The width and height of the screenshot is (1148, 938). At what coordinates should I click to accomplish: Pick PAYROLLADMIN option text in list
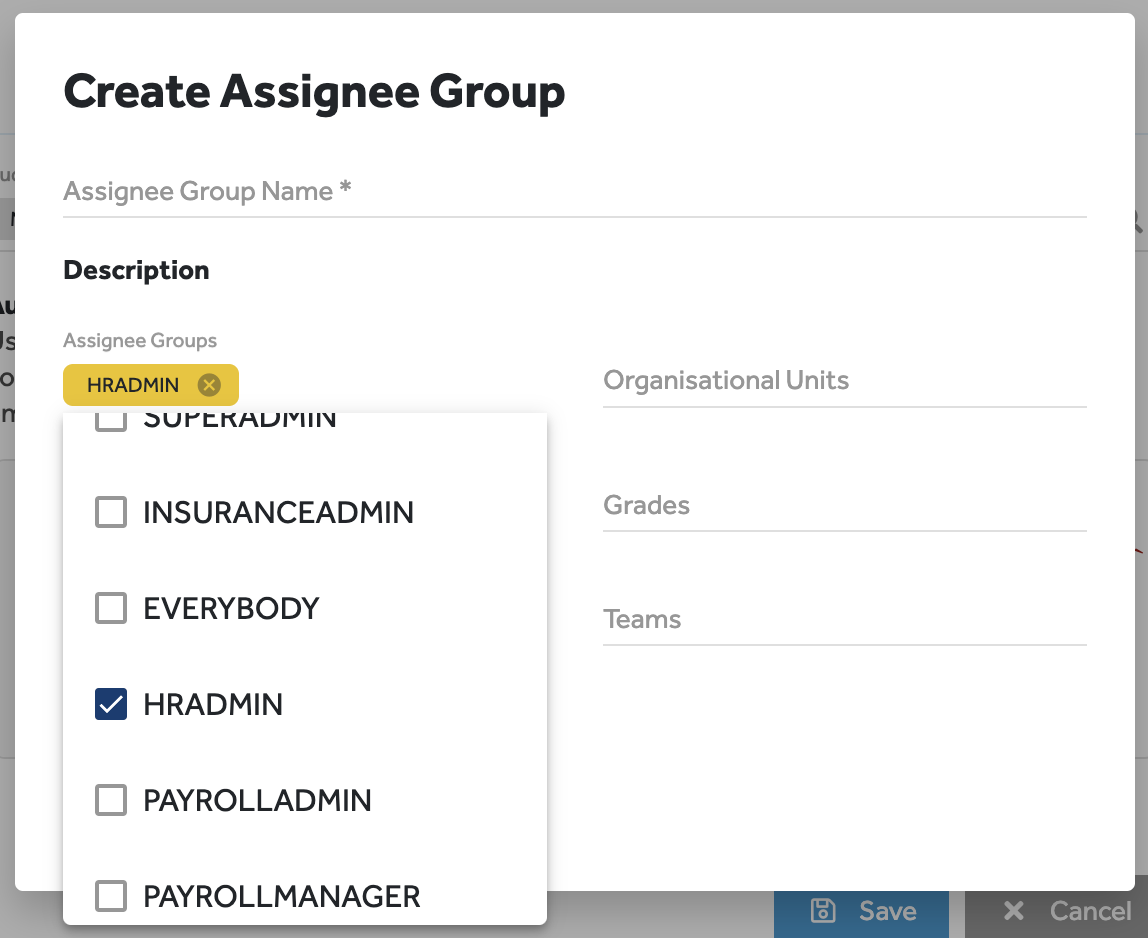pos(257,800)
